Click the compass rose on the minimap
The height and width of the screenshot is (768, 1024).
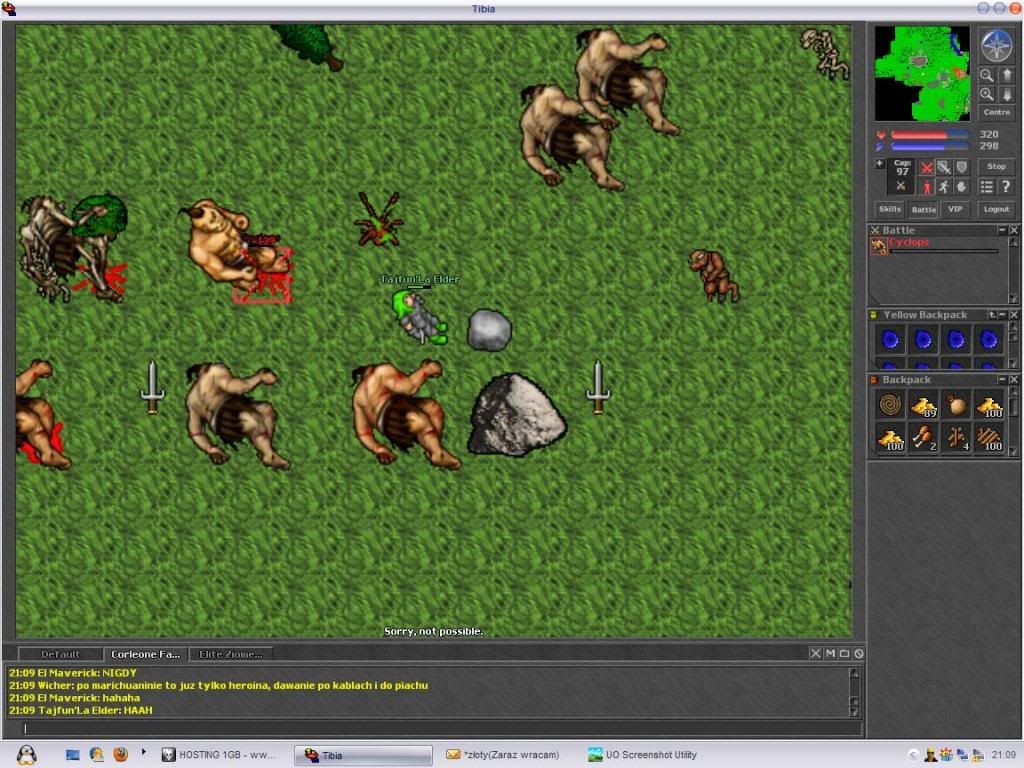(x=997, y=46)
